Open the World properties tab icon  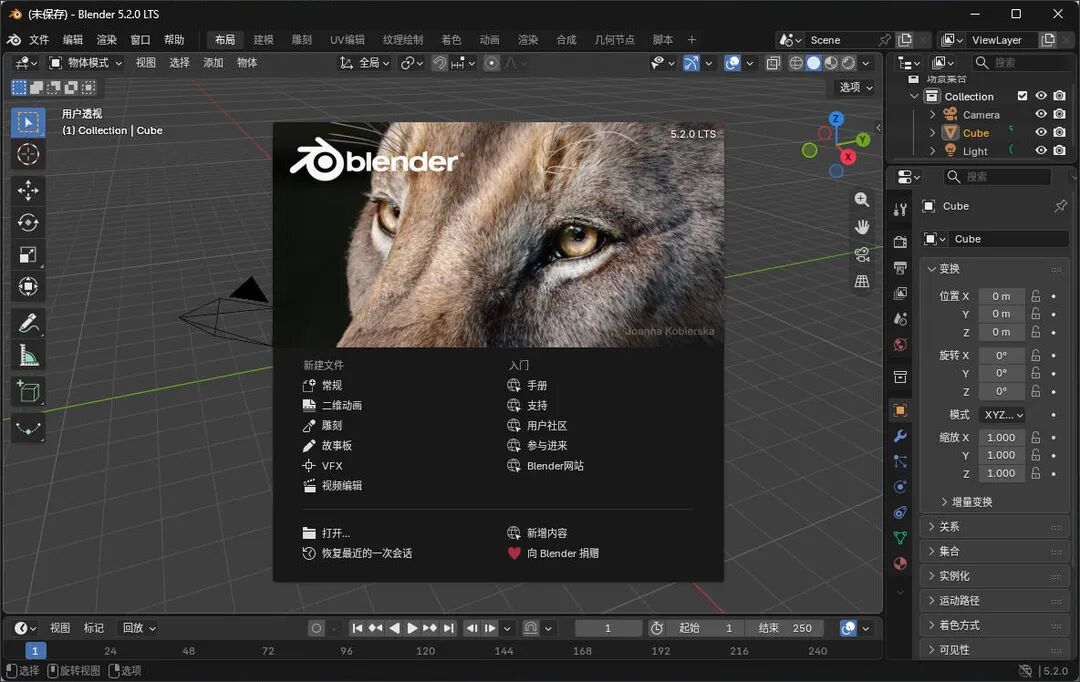tap(900, 344)
